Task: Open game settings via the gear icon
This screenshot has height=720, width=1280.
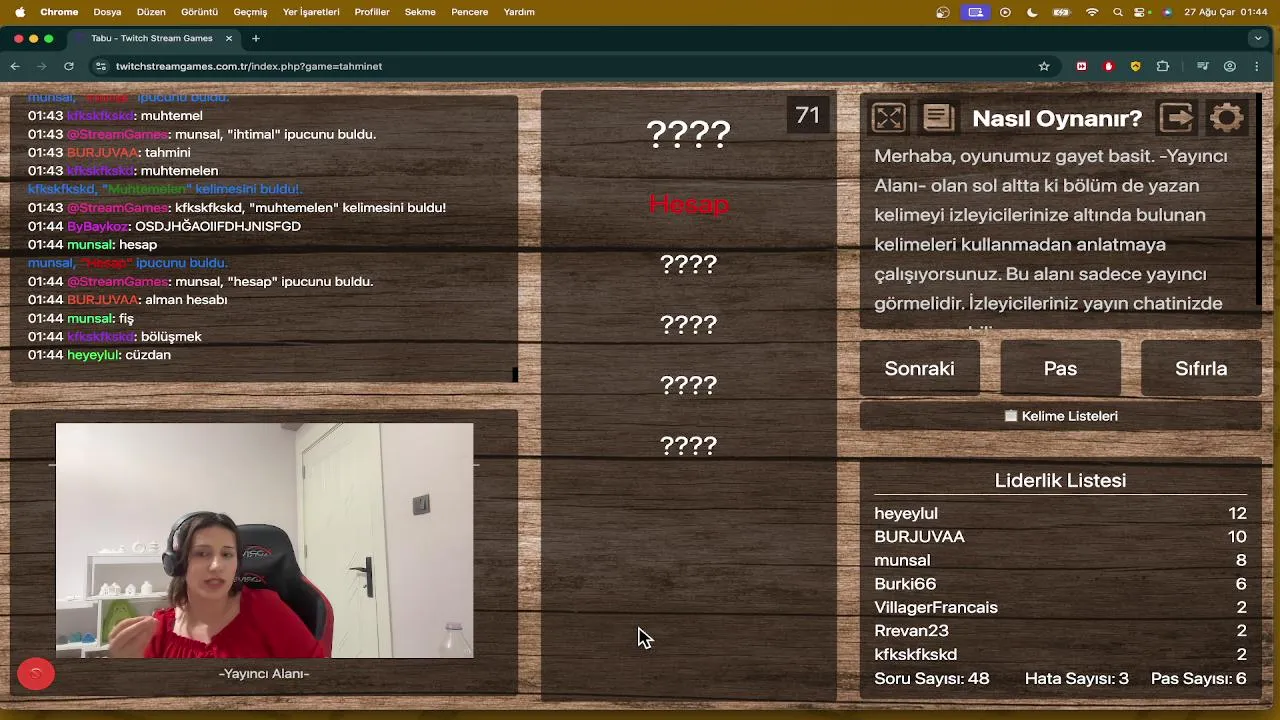Action: tap(1226, 118)
